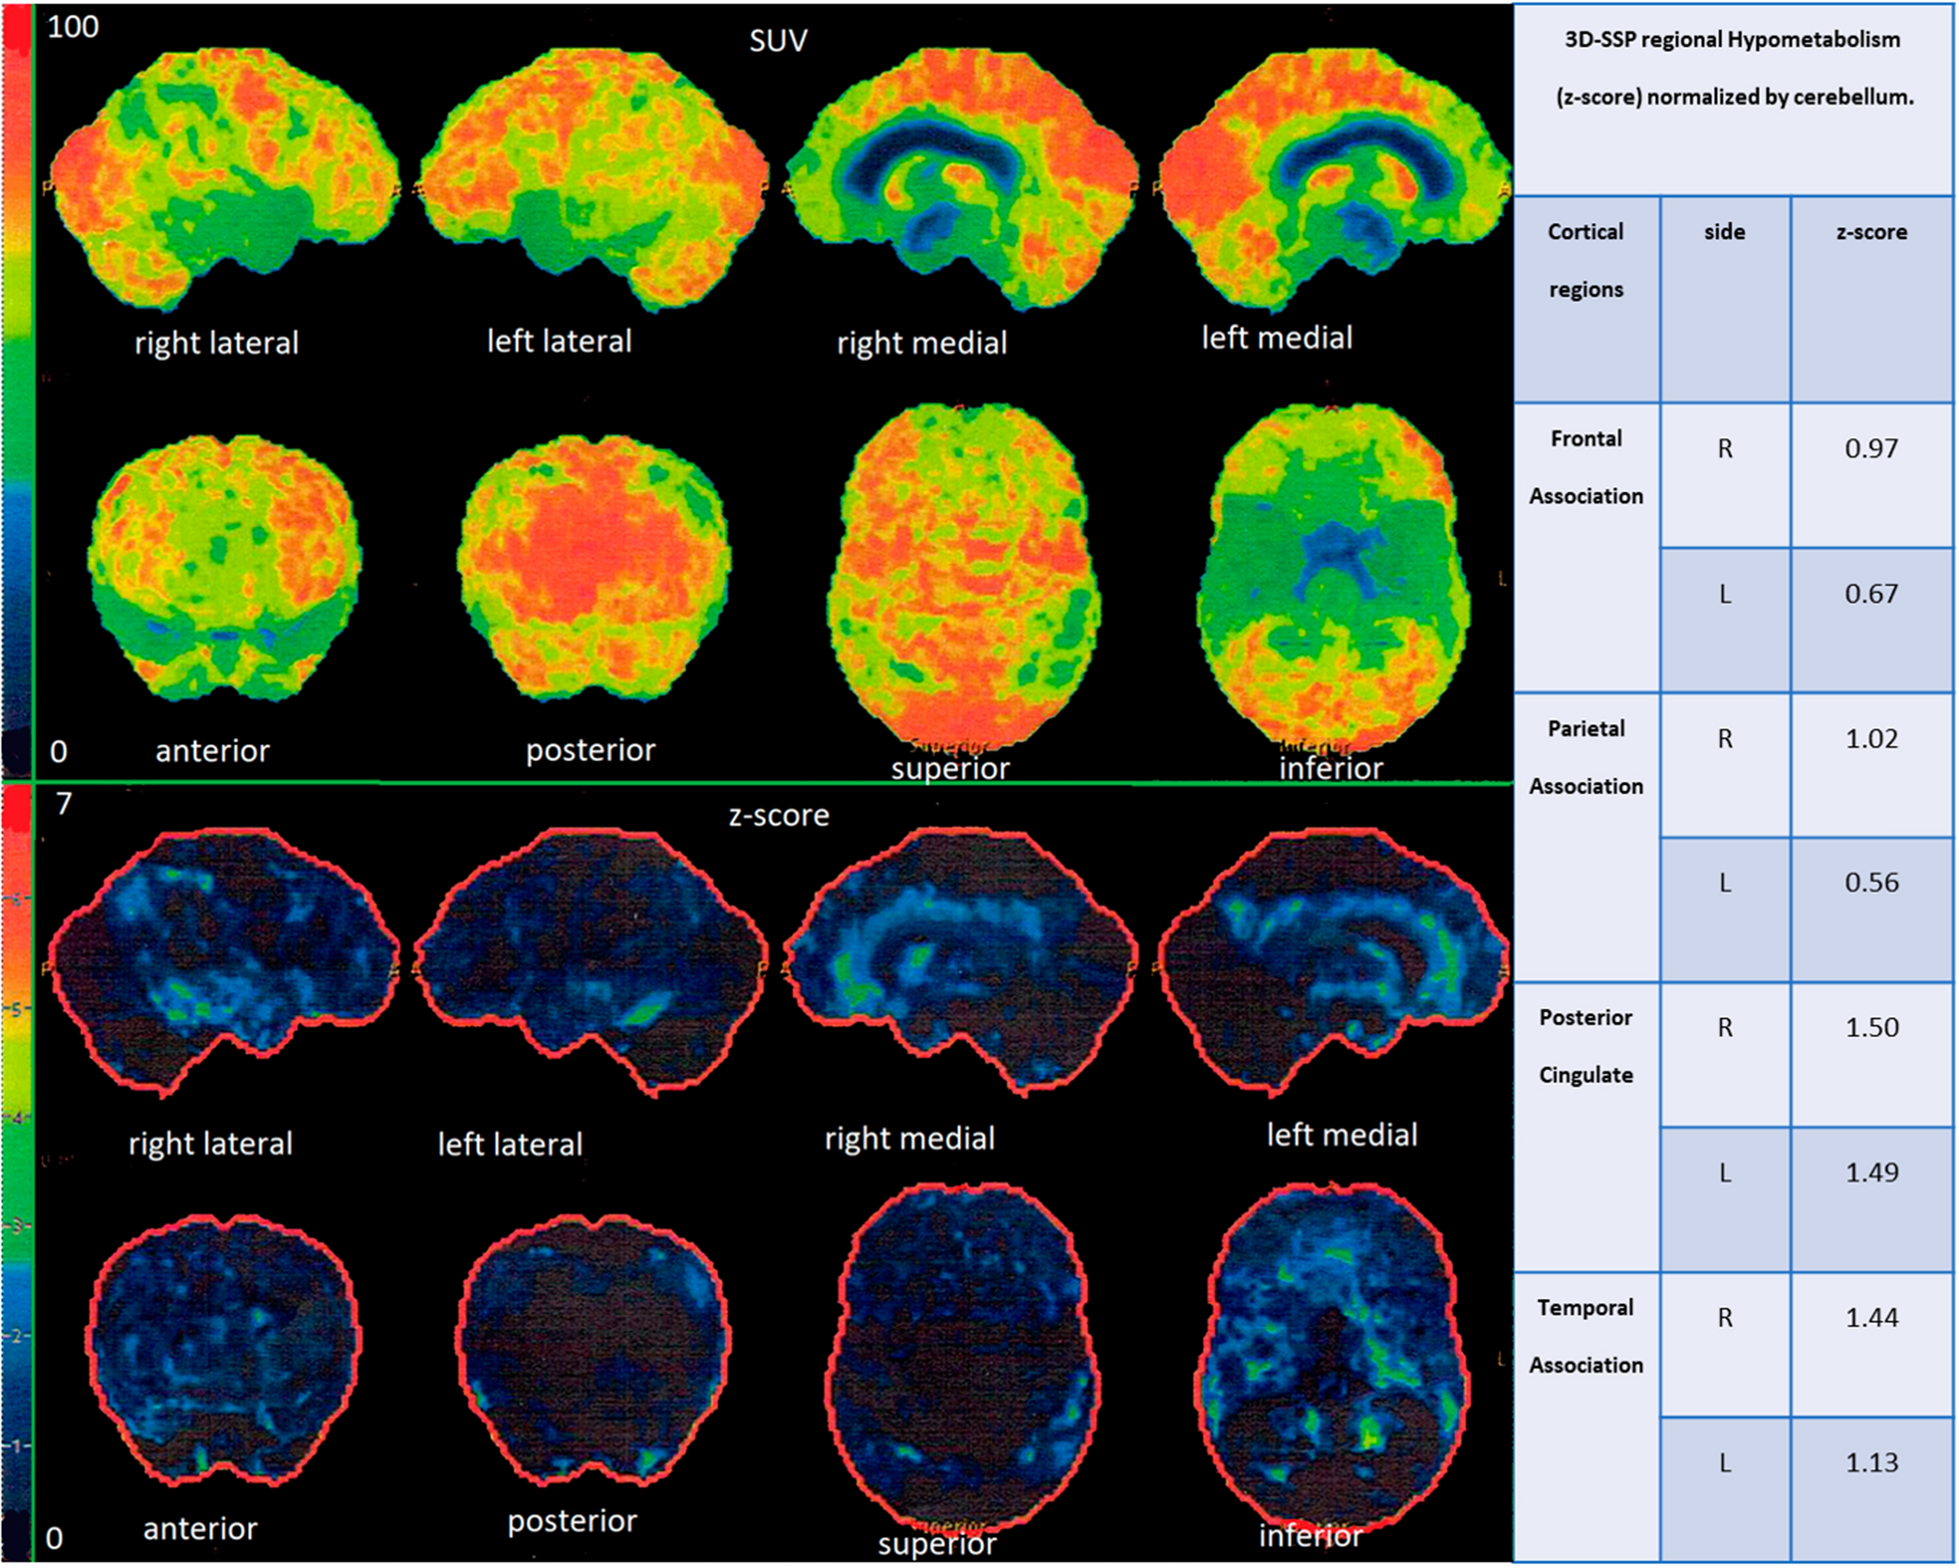The height and width of the screenshot is (1568, 1959).
Task: Click the 'left medial' label in z-score panel
Action: pos(1342,1135)
